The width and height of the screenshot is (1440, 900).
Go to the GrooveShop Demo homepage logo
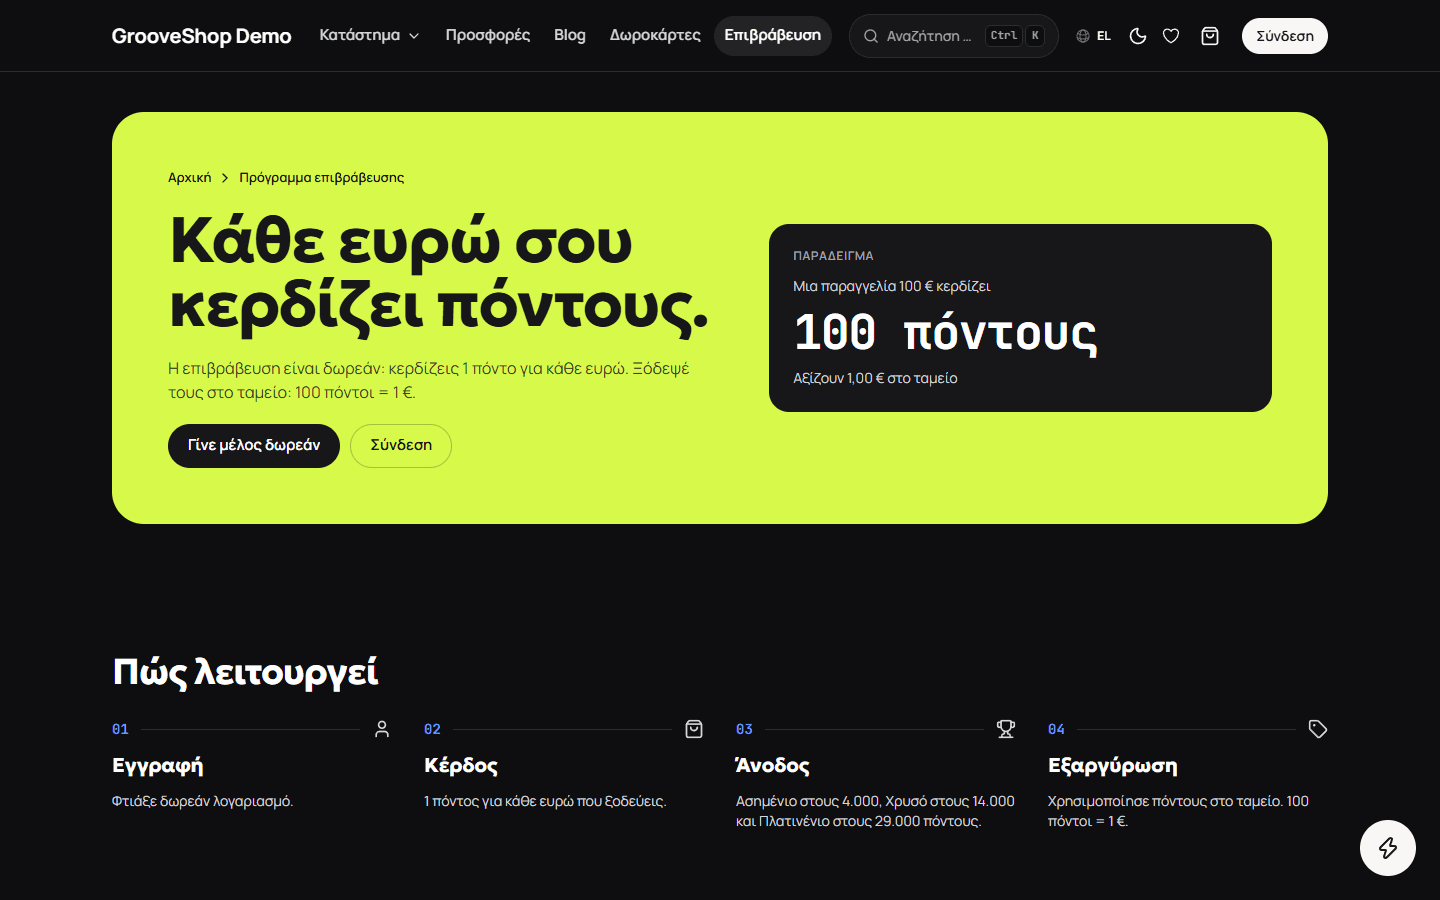pyautogui.click(x=201, y=36)
